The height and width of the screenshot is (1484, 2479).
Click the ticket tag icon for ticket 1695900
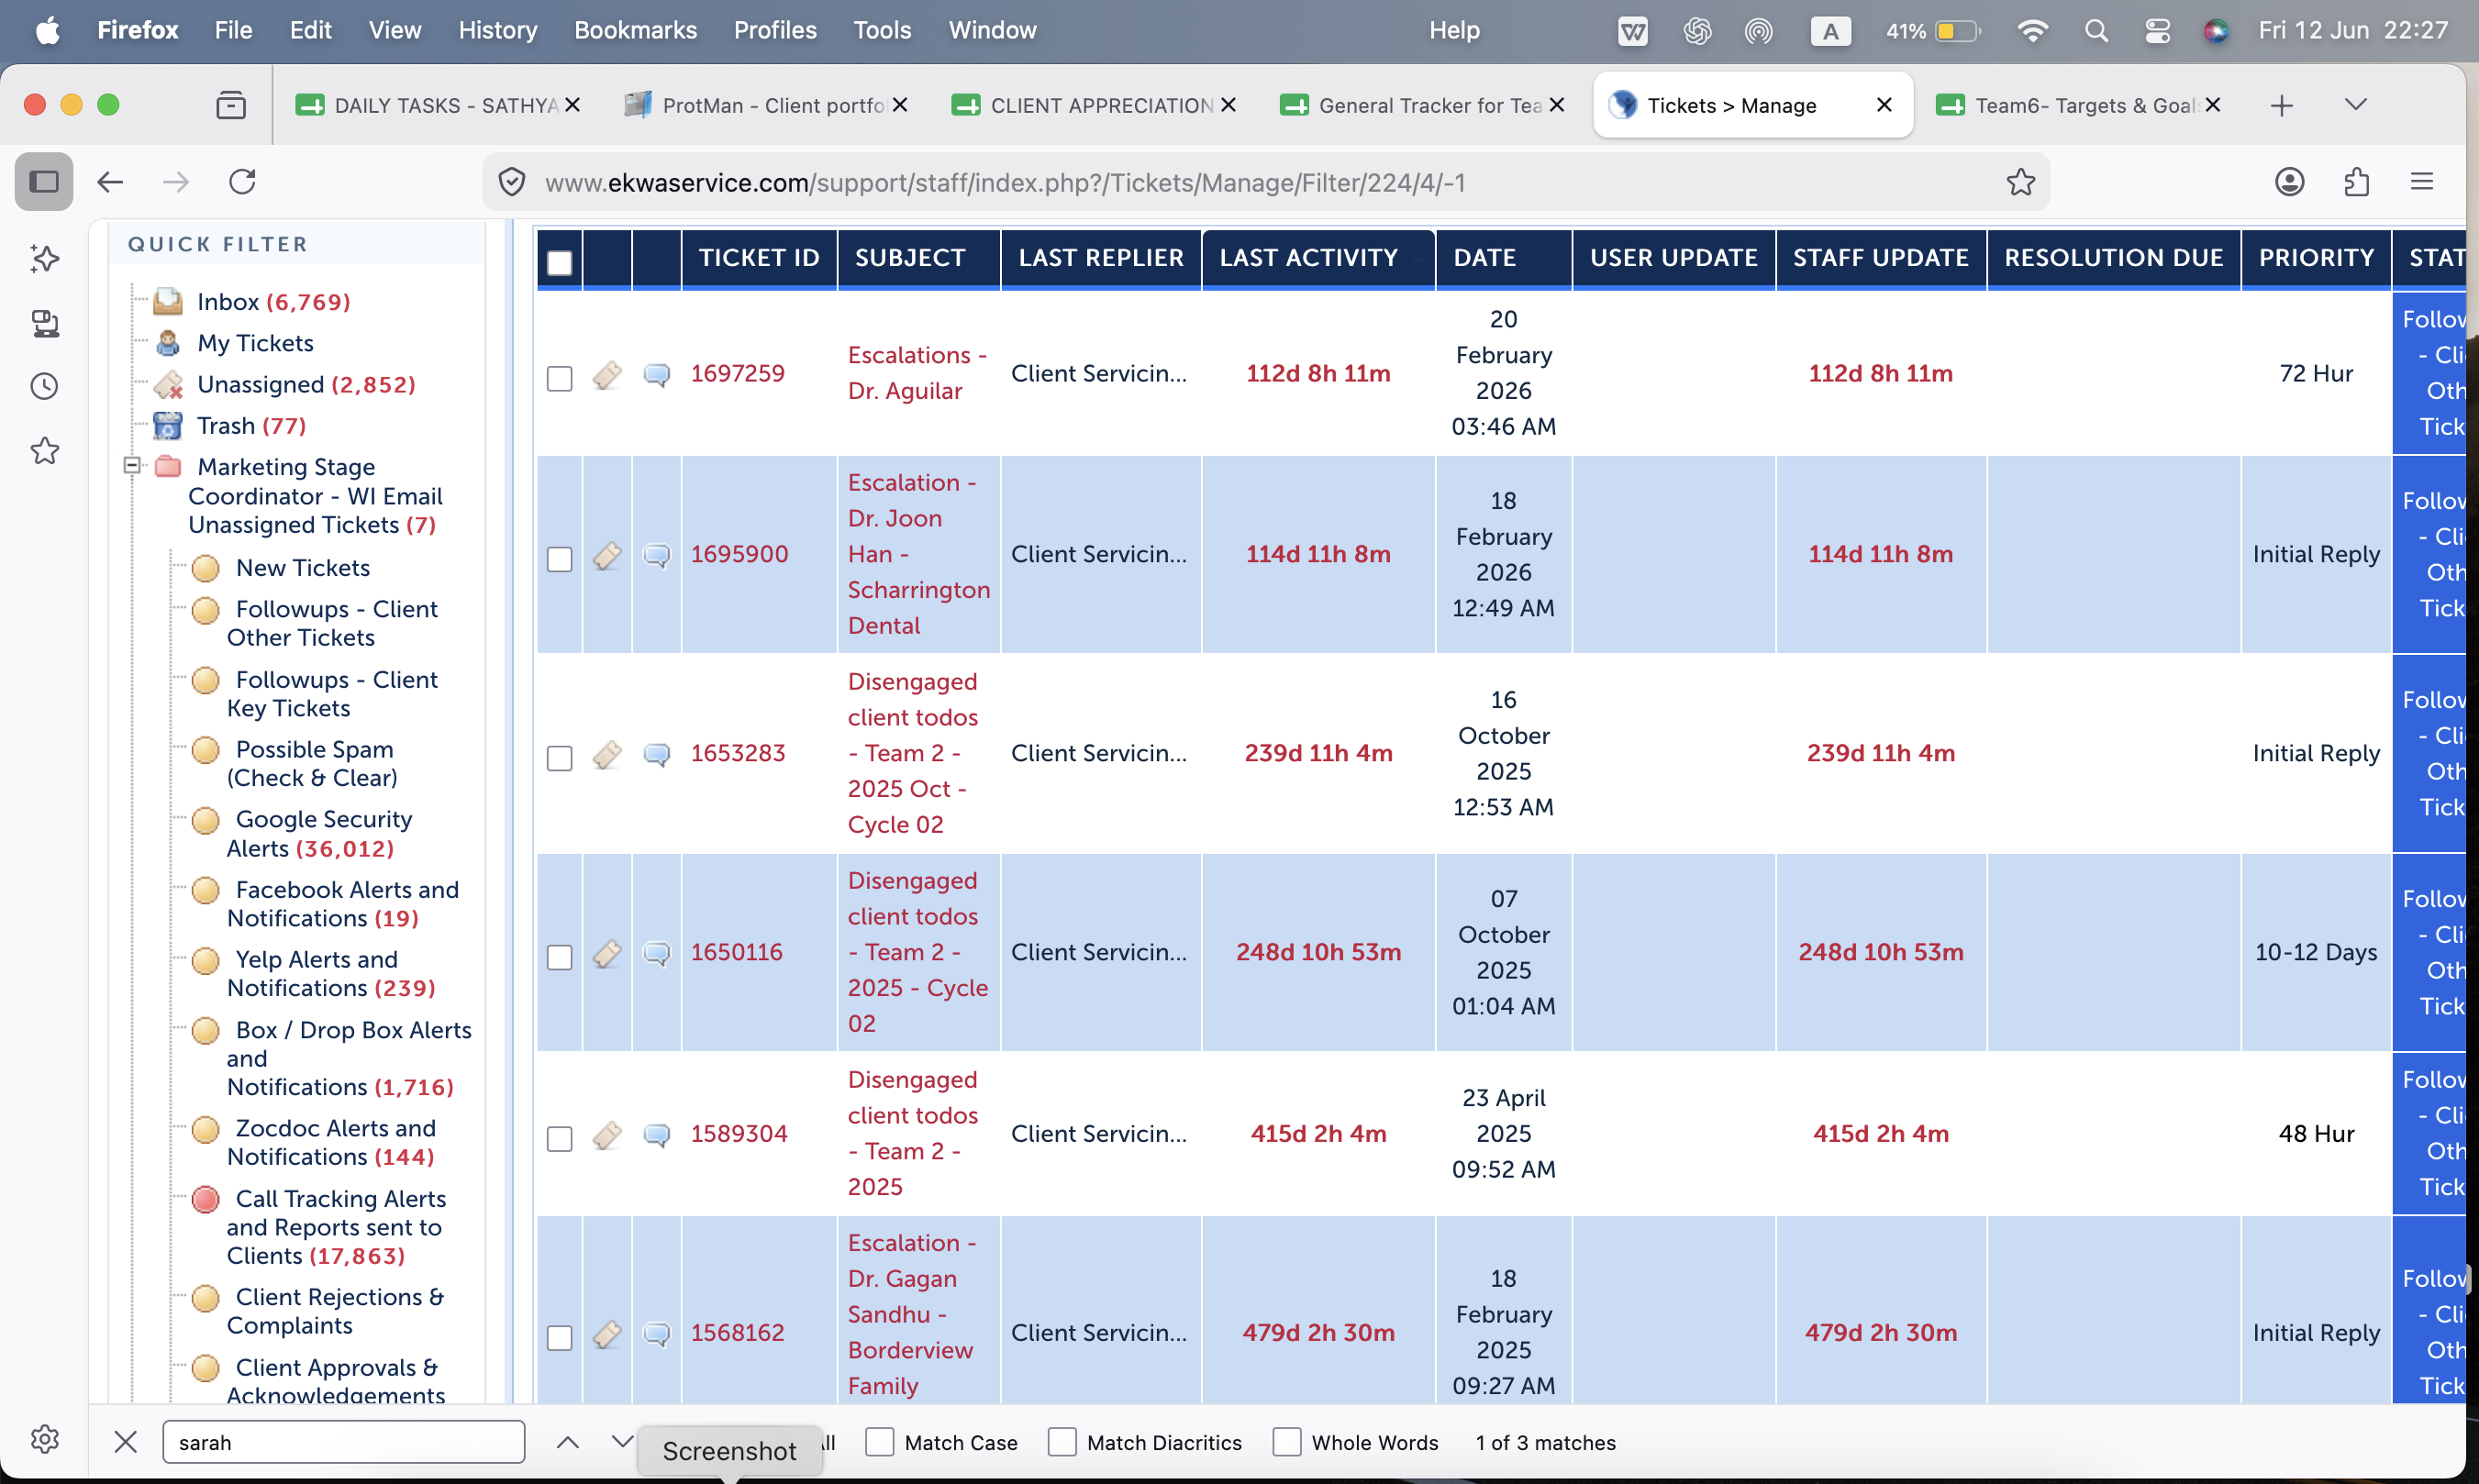(607, 555)
